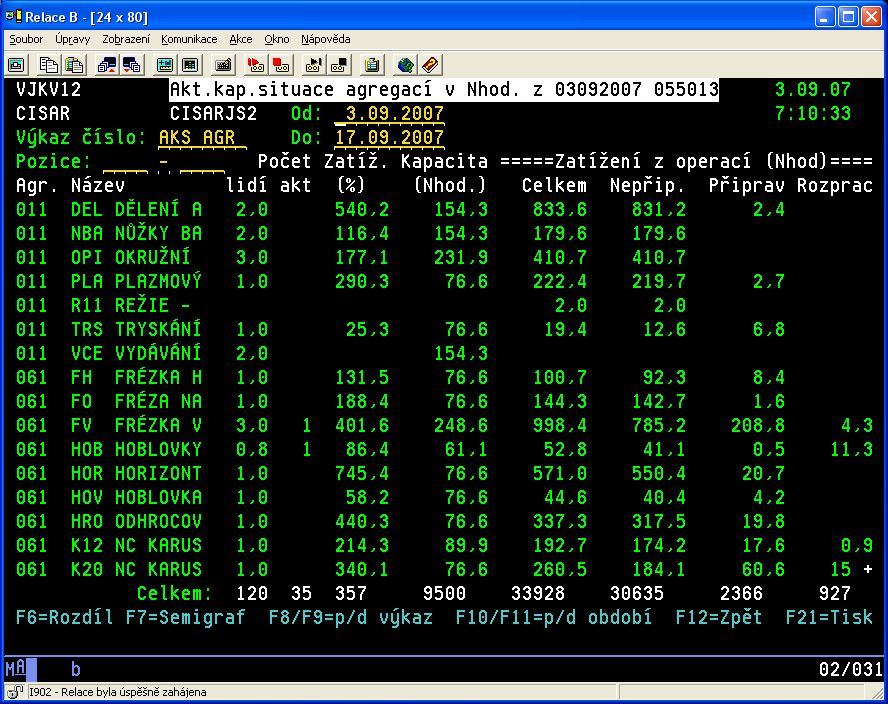Click the row 011 VCE VYDÁVÁNÍ

click(444, 353)
